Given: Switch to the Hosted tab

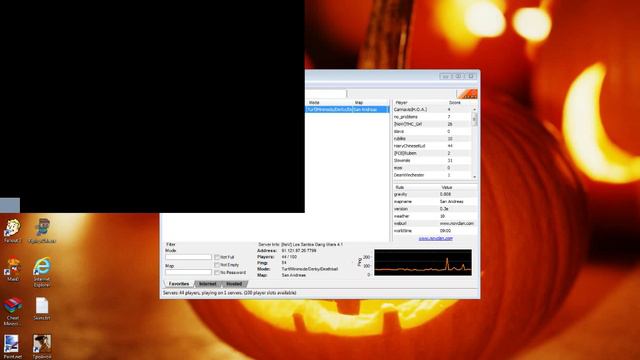Looking at the screenshot, I should coord(234,284).
